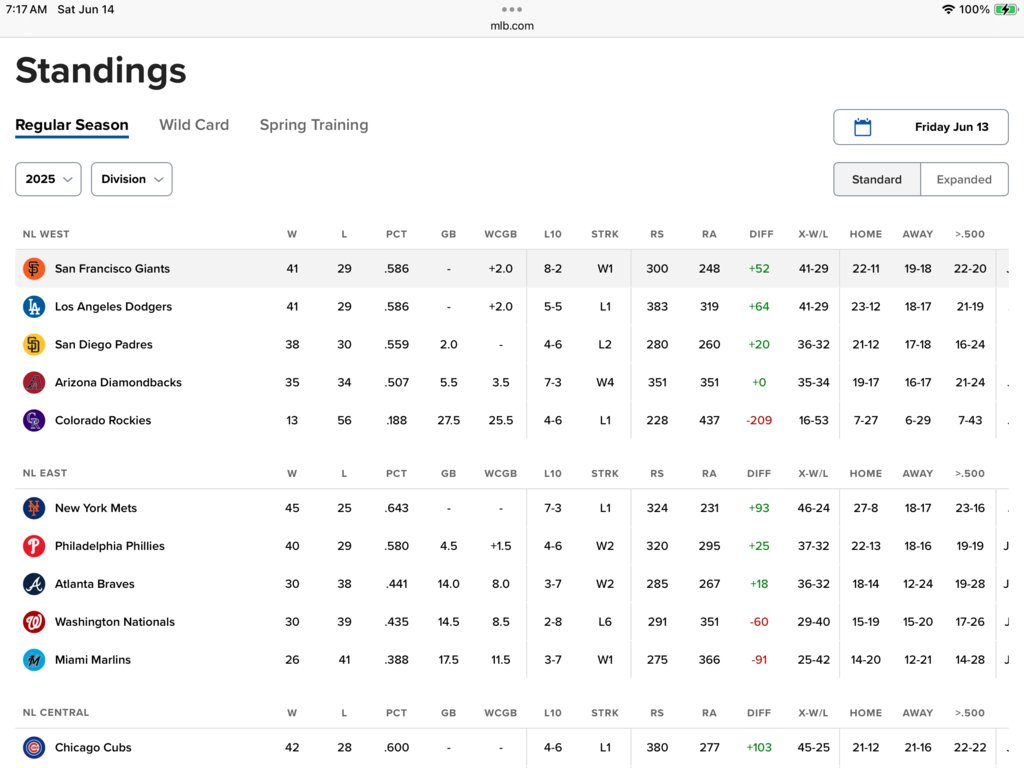
Task: Open Chicago Cubs team link
Action: 93,747
